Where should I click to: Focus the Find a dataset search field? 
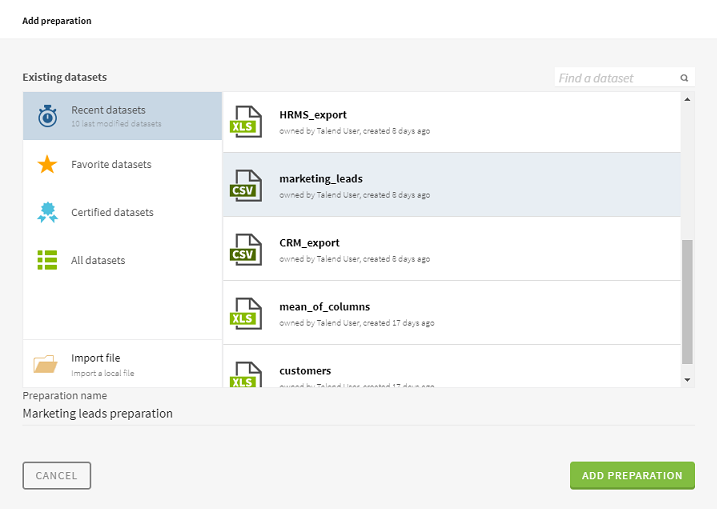[x=616, y=78]
